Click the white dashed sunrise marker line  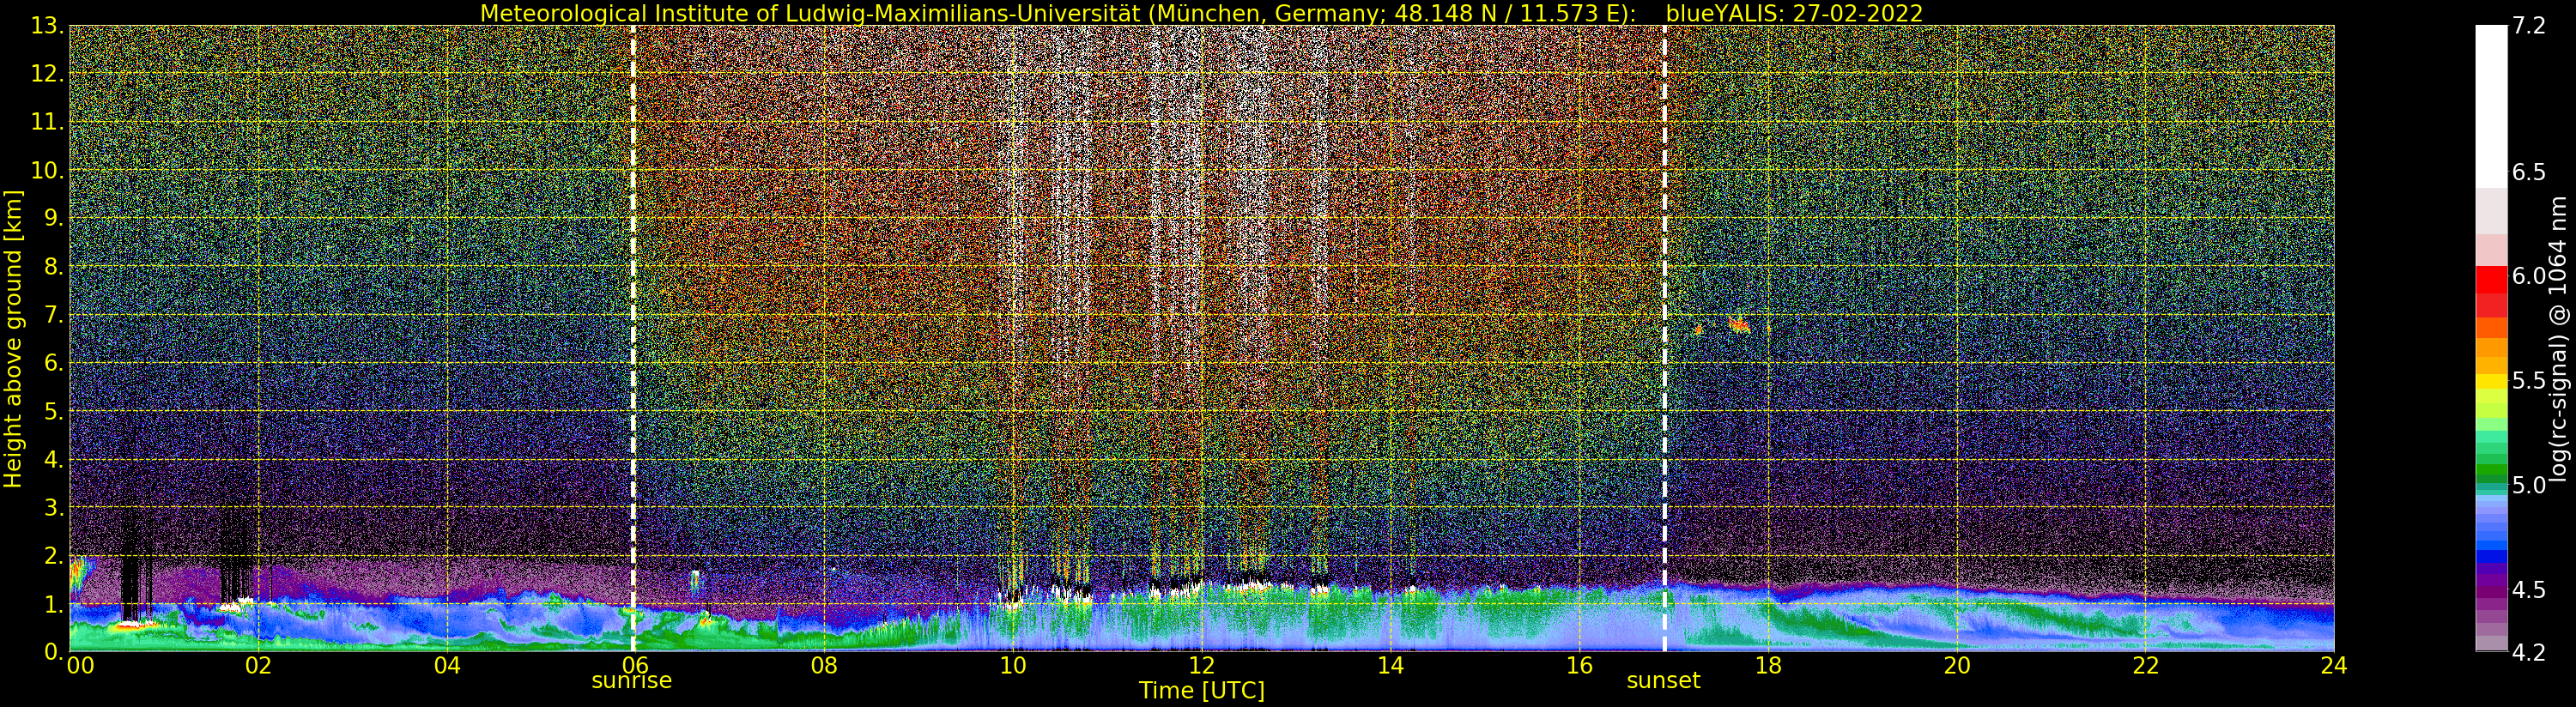click(633, 339)
